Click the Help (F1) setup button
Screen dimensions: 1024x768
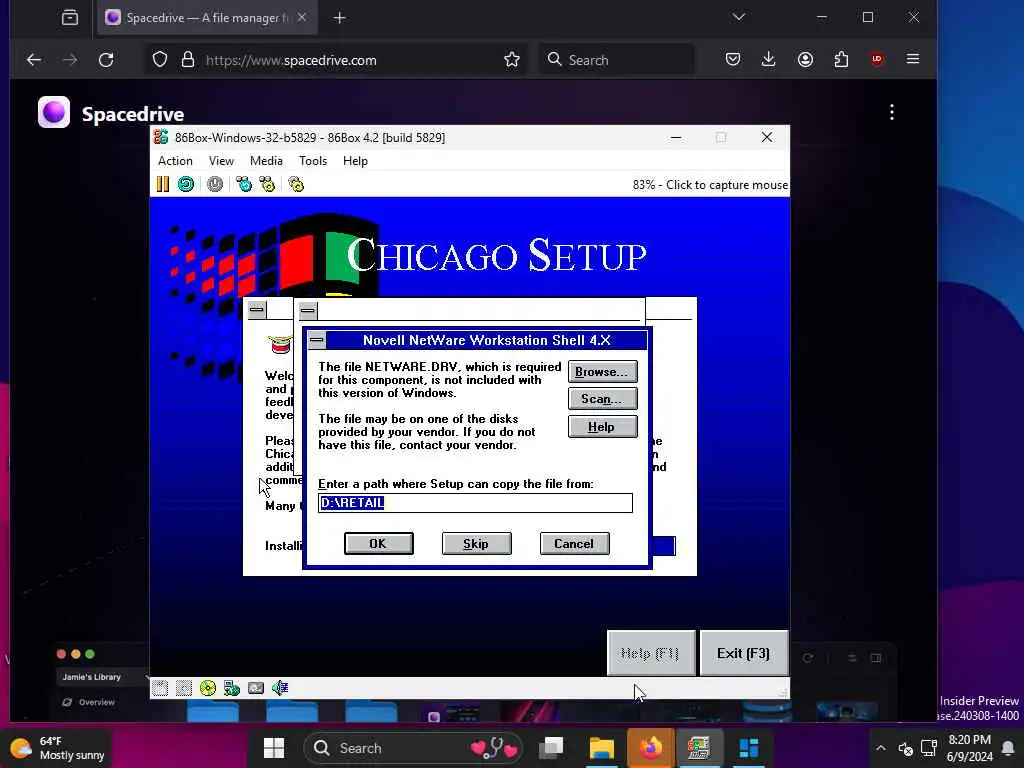coord(650,653)
